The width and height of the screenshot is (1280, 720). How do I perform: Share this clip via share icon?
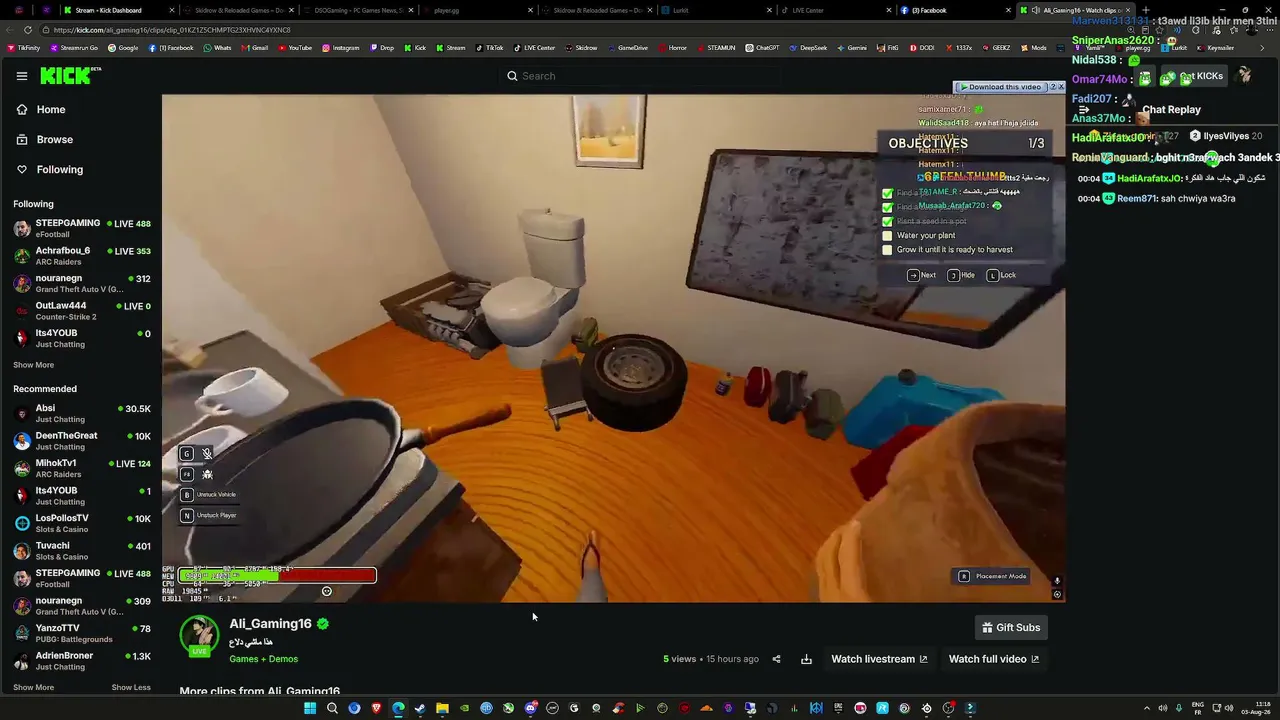776,659
